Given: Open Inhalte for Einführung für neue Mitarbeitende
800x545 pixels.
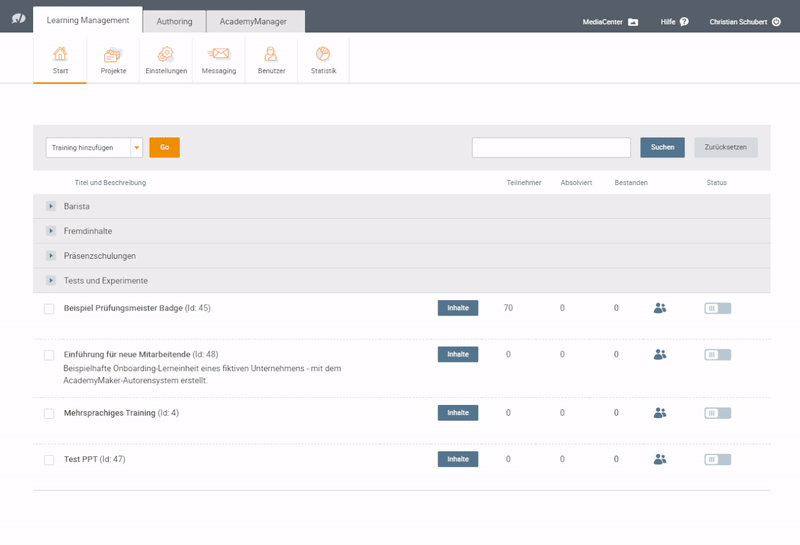Looking at the screenshot, I should coord(458,354).
